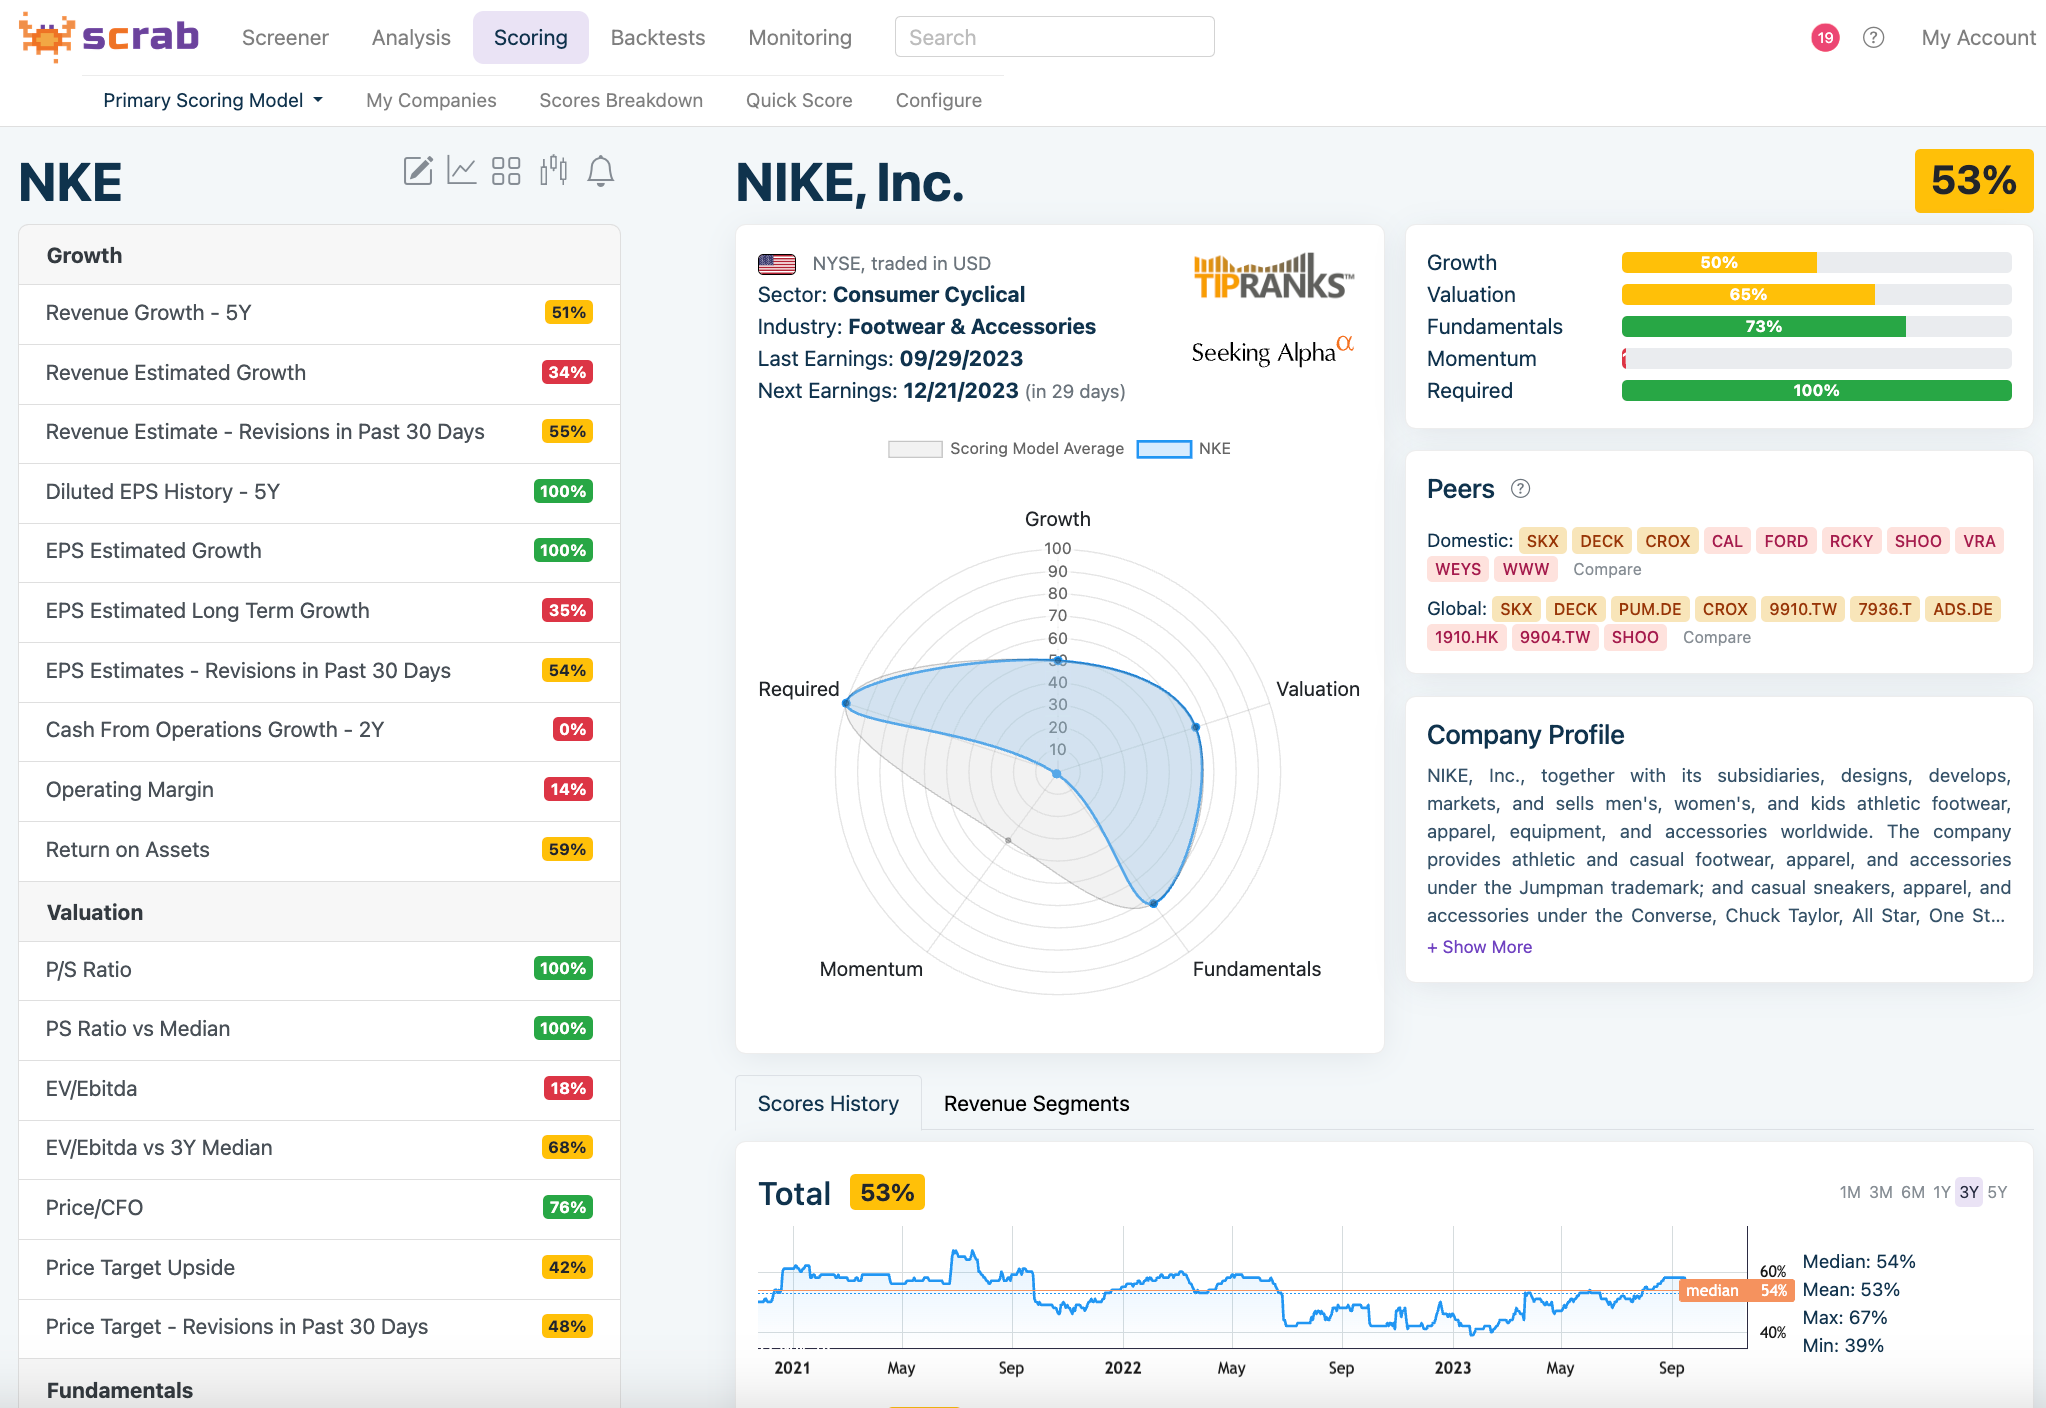The width and height of the screenshot is (2046, 1408).
Task: Click the Total 53% score badge
Action: (887, 1193)
